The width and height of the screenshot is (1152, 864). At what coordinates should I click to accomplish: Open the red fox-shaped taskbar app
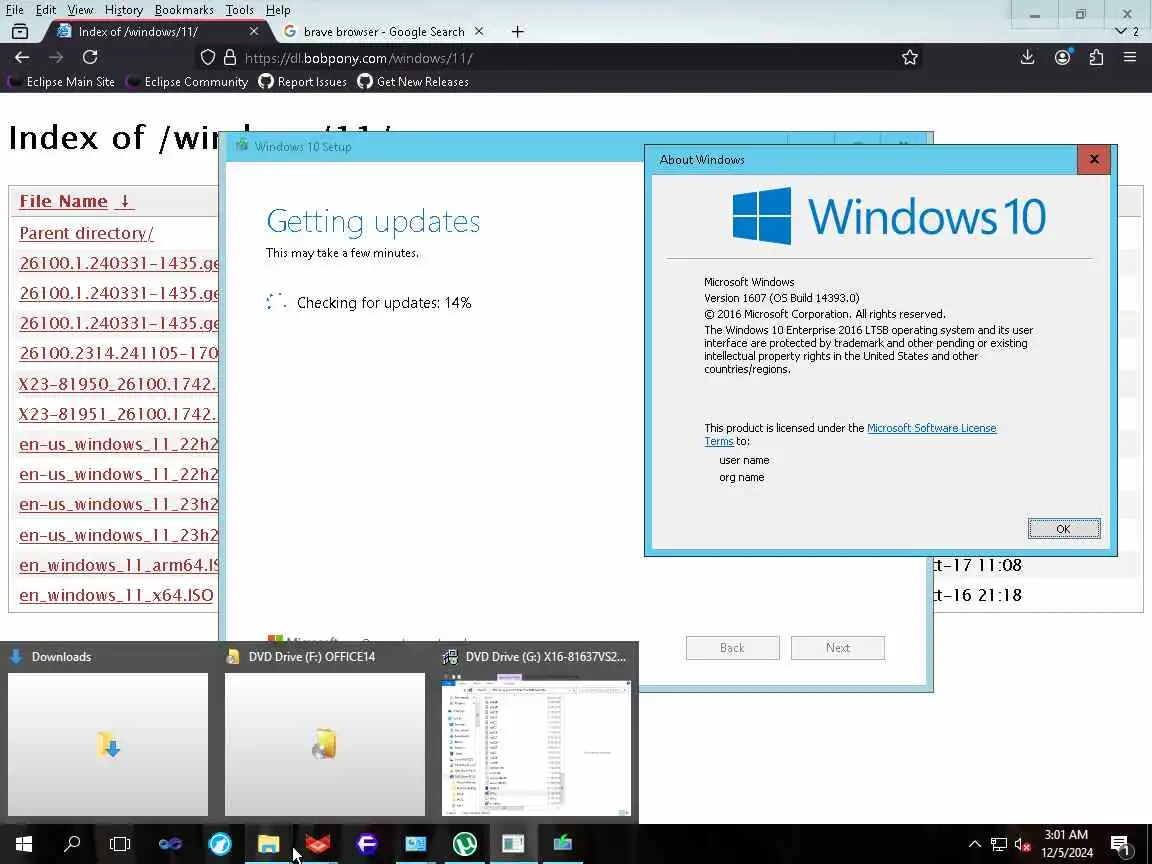coord(317,843)
